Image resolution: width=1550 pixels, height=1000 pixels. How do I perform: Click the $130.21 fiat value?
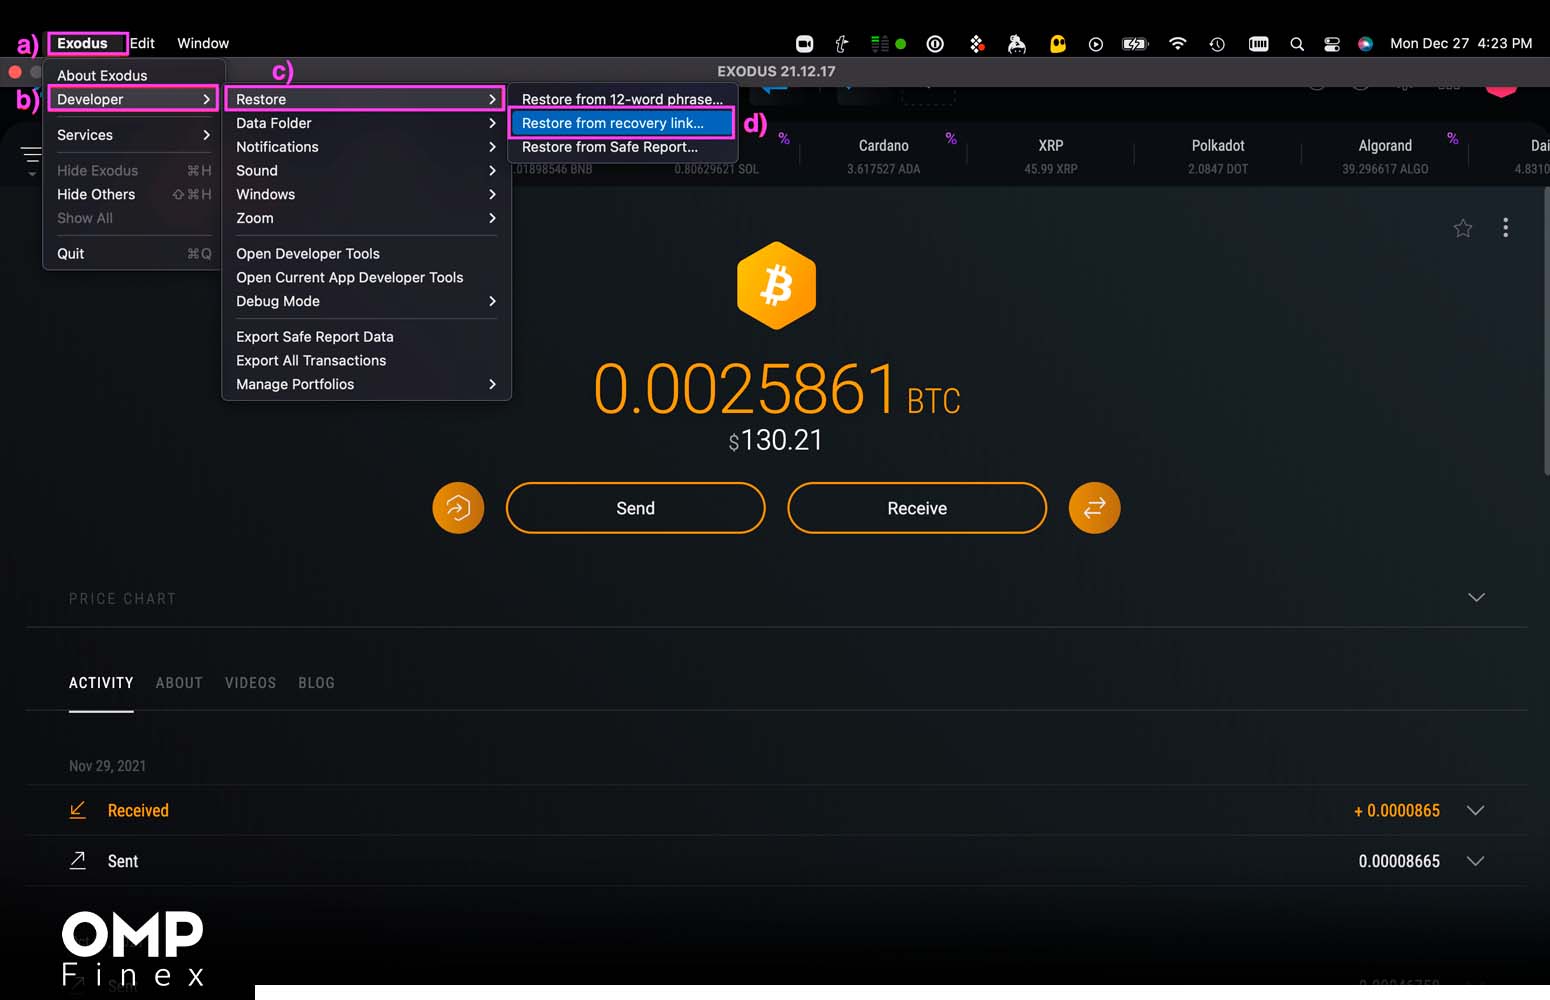click(775, 440)
